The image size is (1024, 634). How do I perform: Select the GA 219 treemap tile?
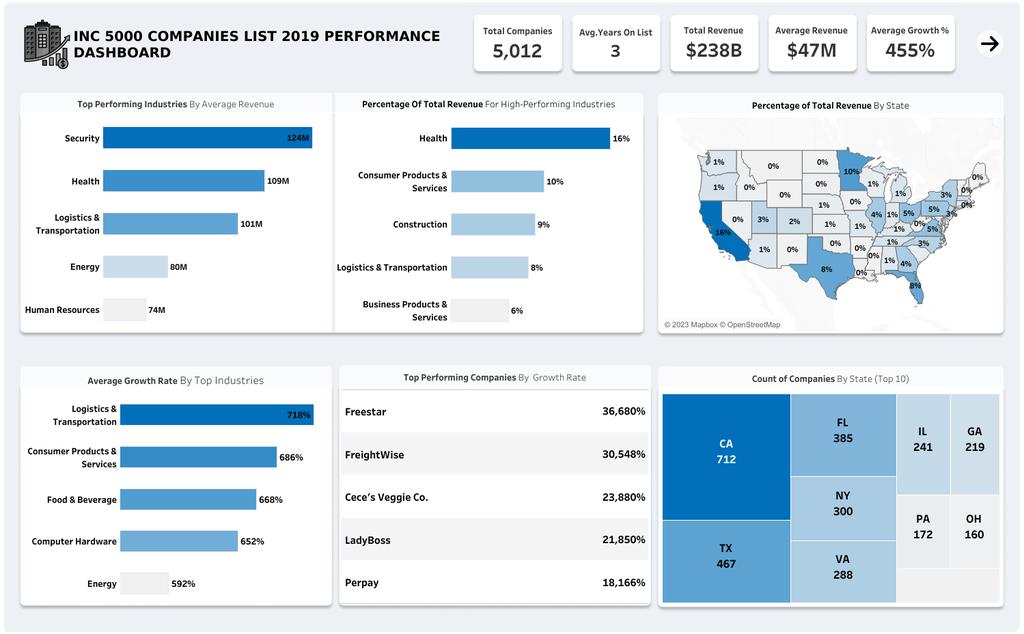coord(974,444)
